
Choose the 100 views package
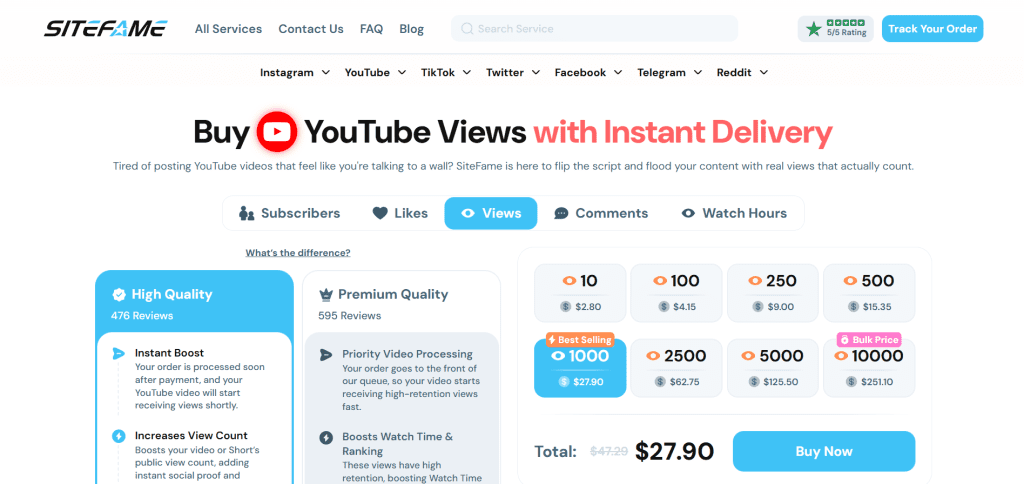point(677,293)
